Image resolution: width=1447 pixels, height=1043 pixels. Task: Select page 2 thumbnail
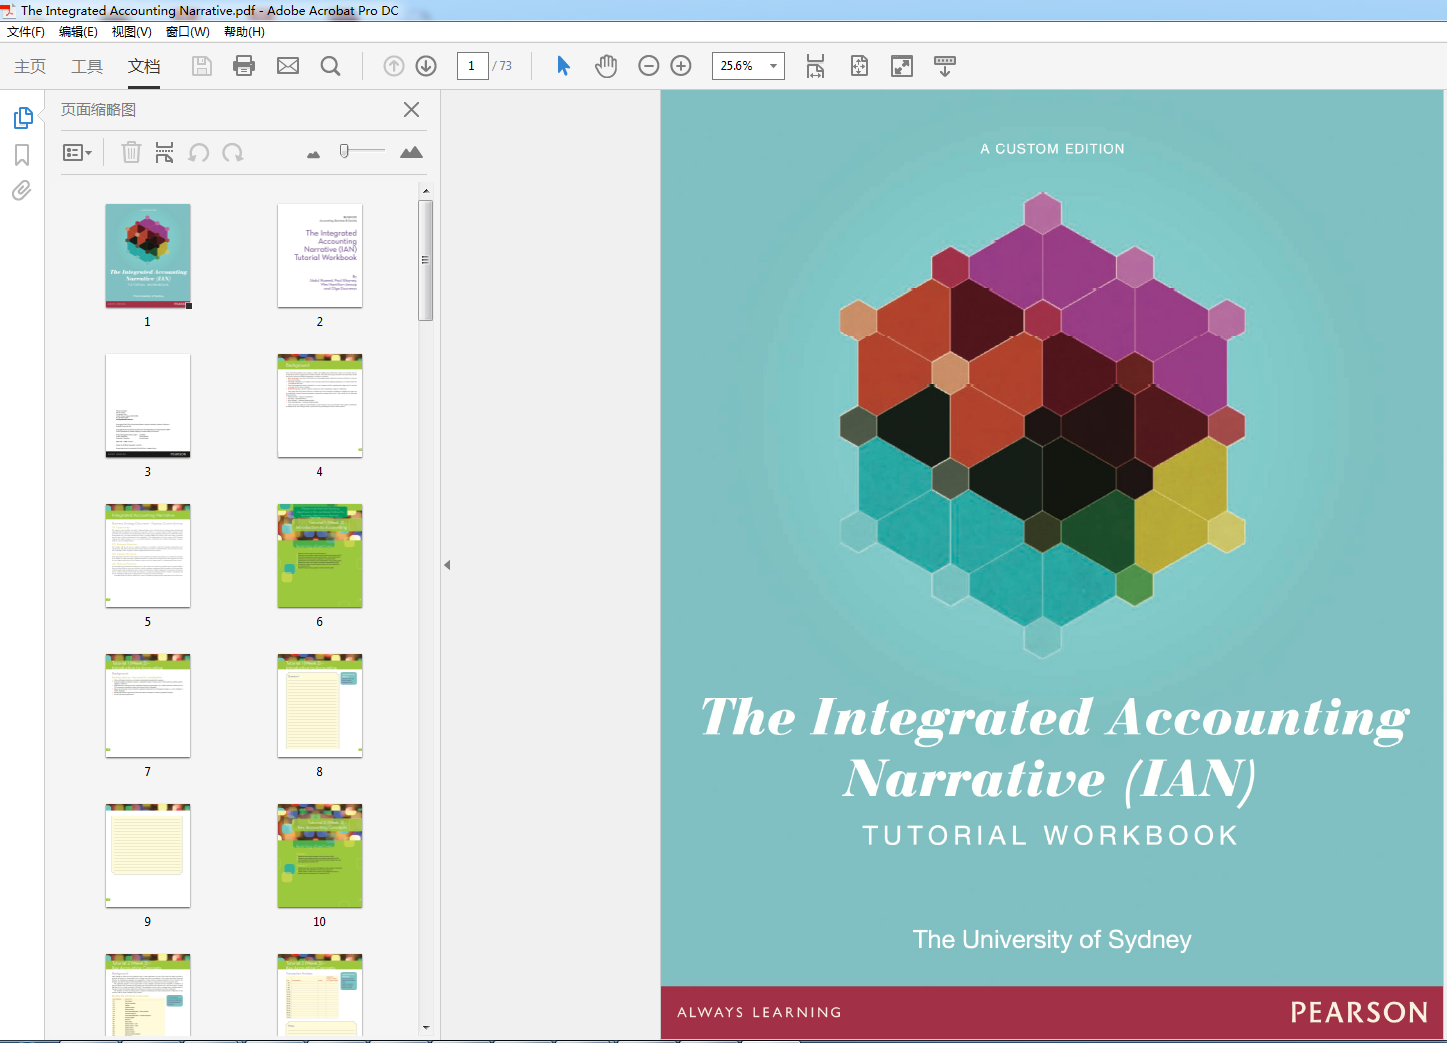pos(320,256)
